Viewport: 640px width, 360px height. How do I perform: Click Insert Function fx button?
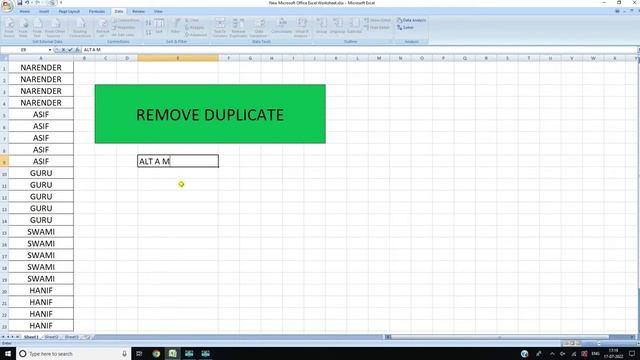click(x=77, y=50)
